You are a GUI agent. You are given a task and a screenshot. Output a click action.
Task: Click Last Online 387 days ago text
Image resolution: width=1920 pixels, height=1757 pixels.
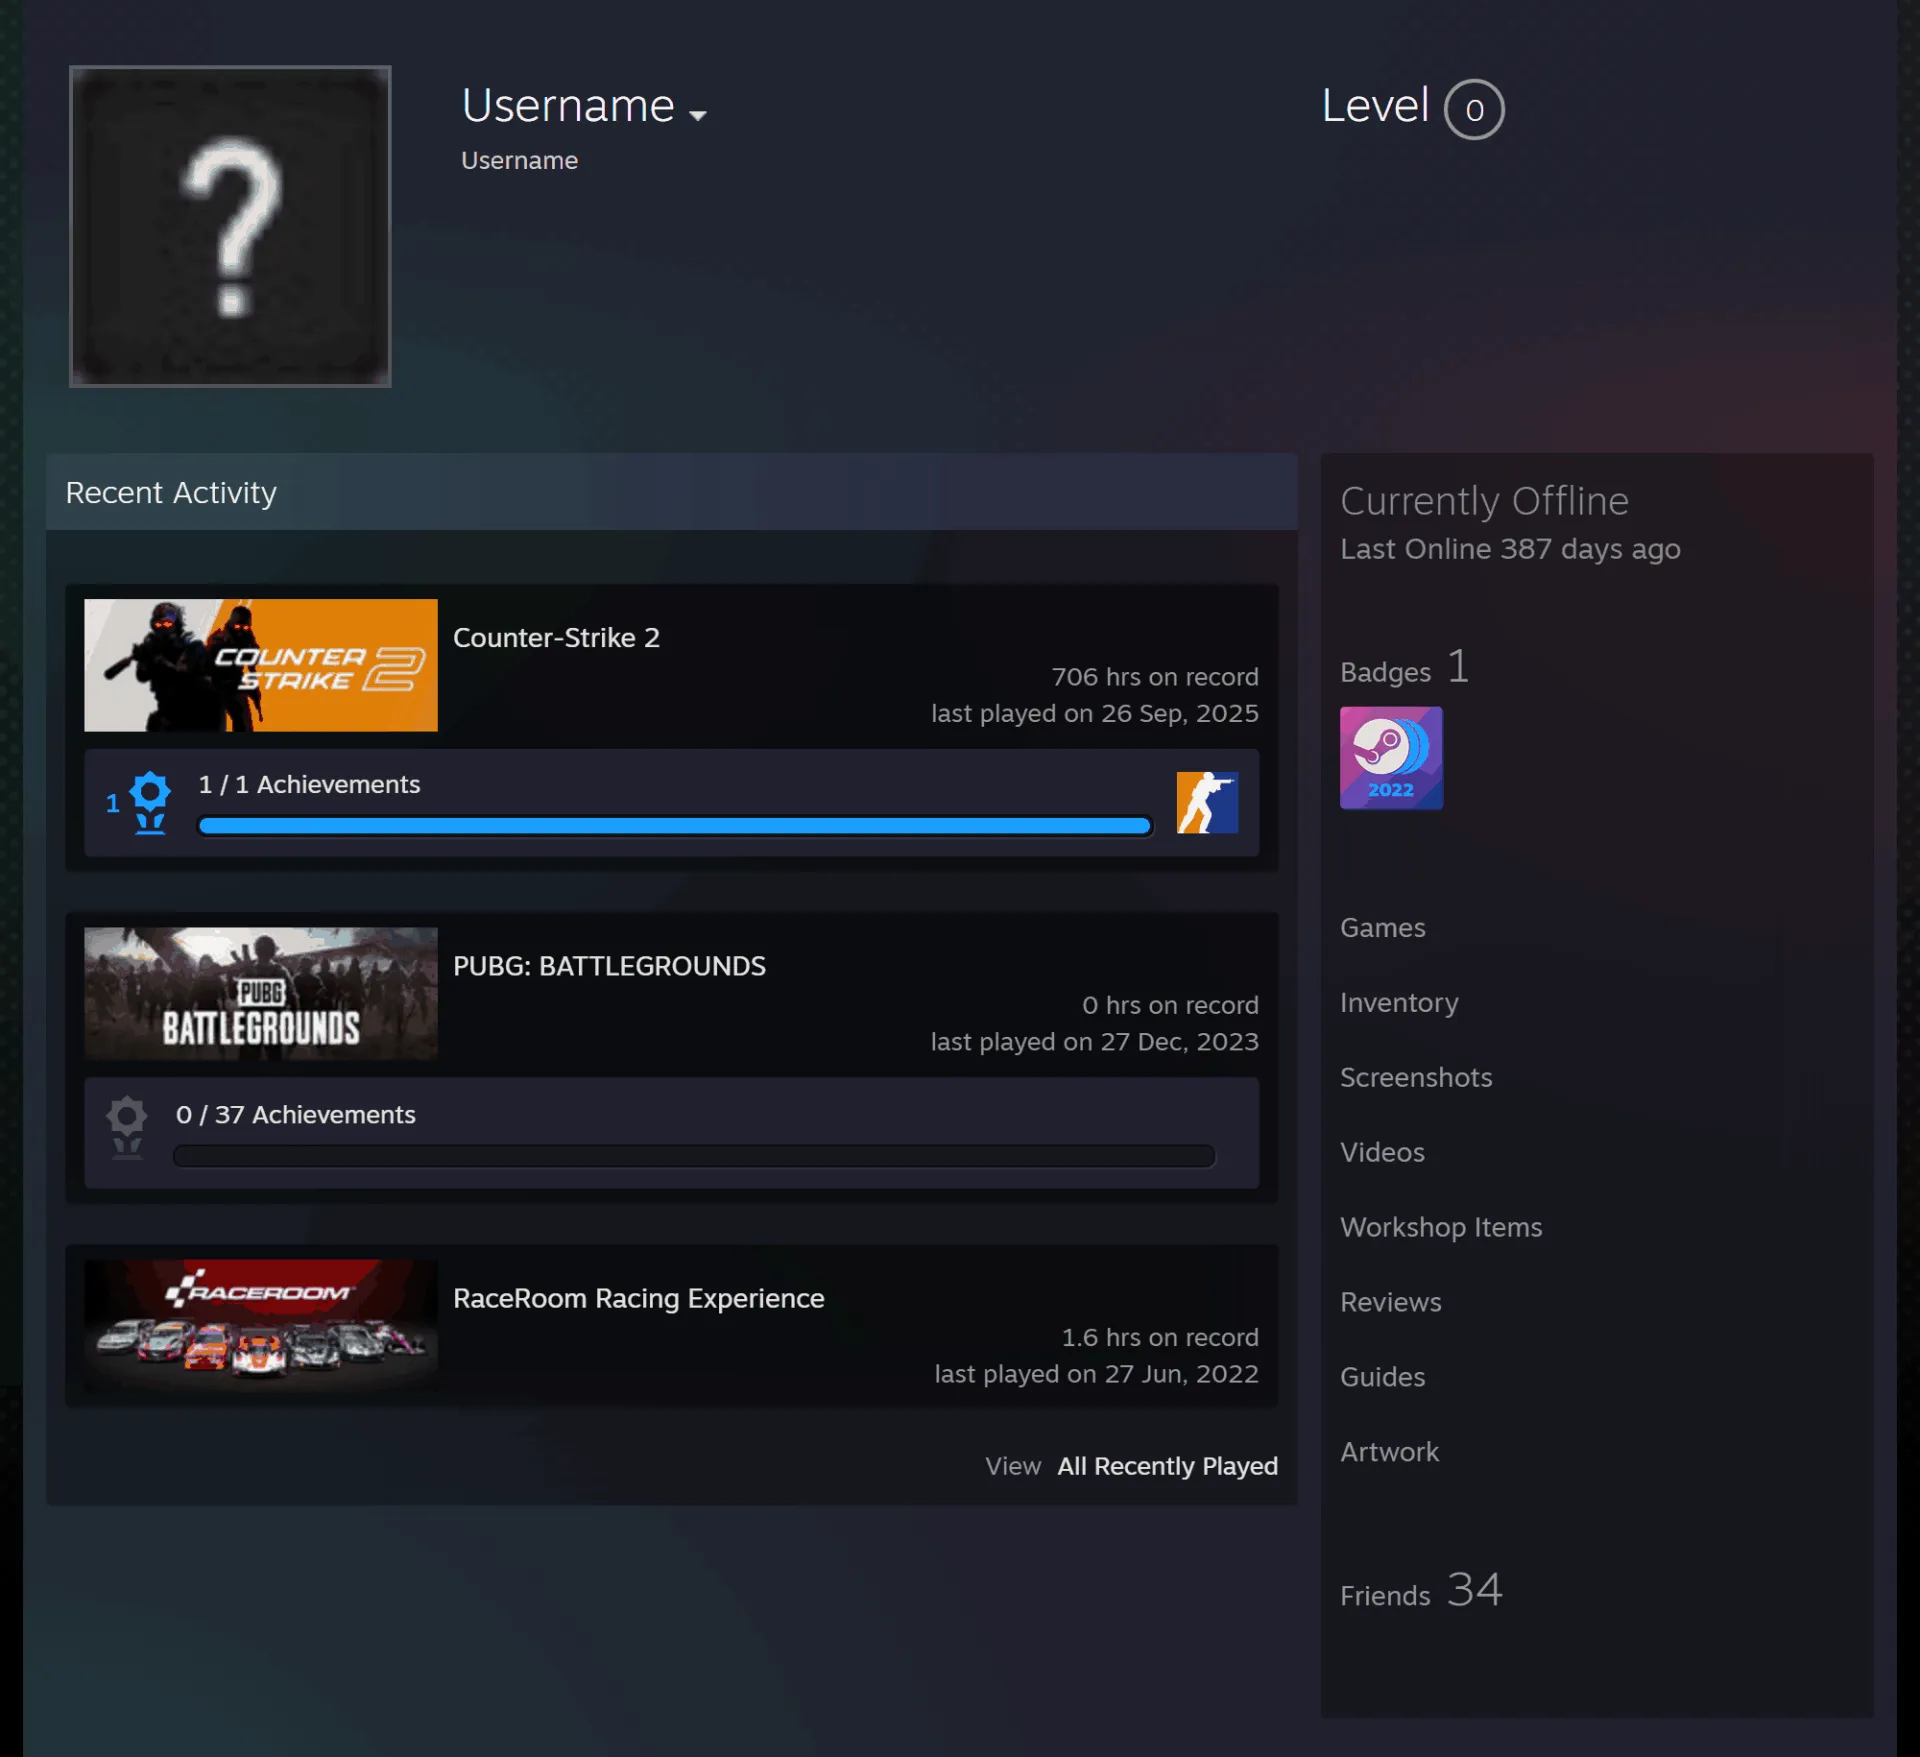coord(1510,549)
